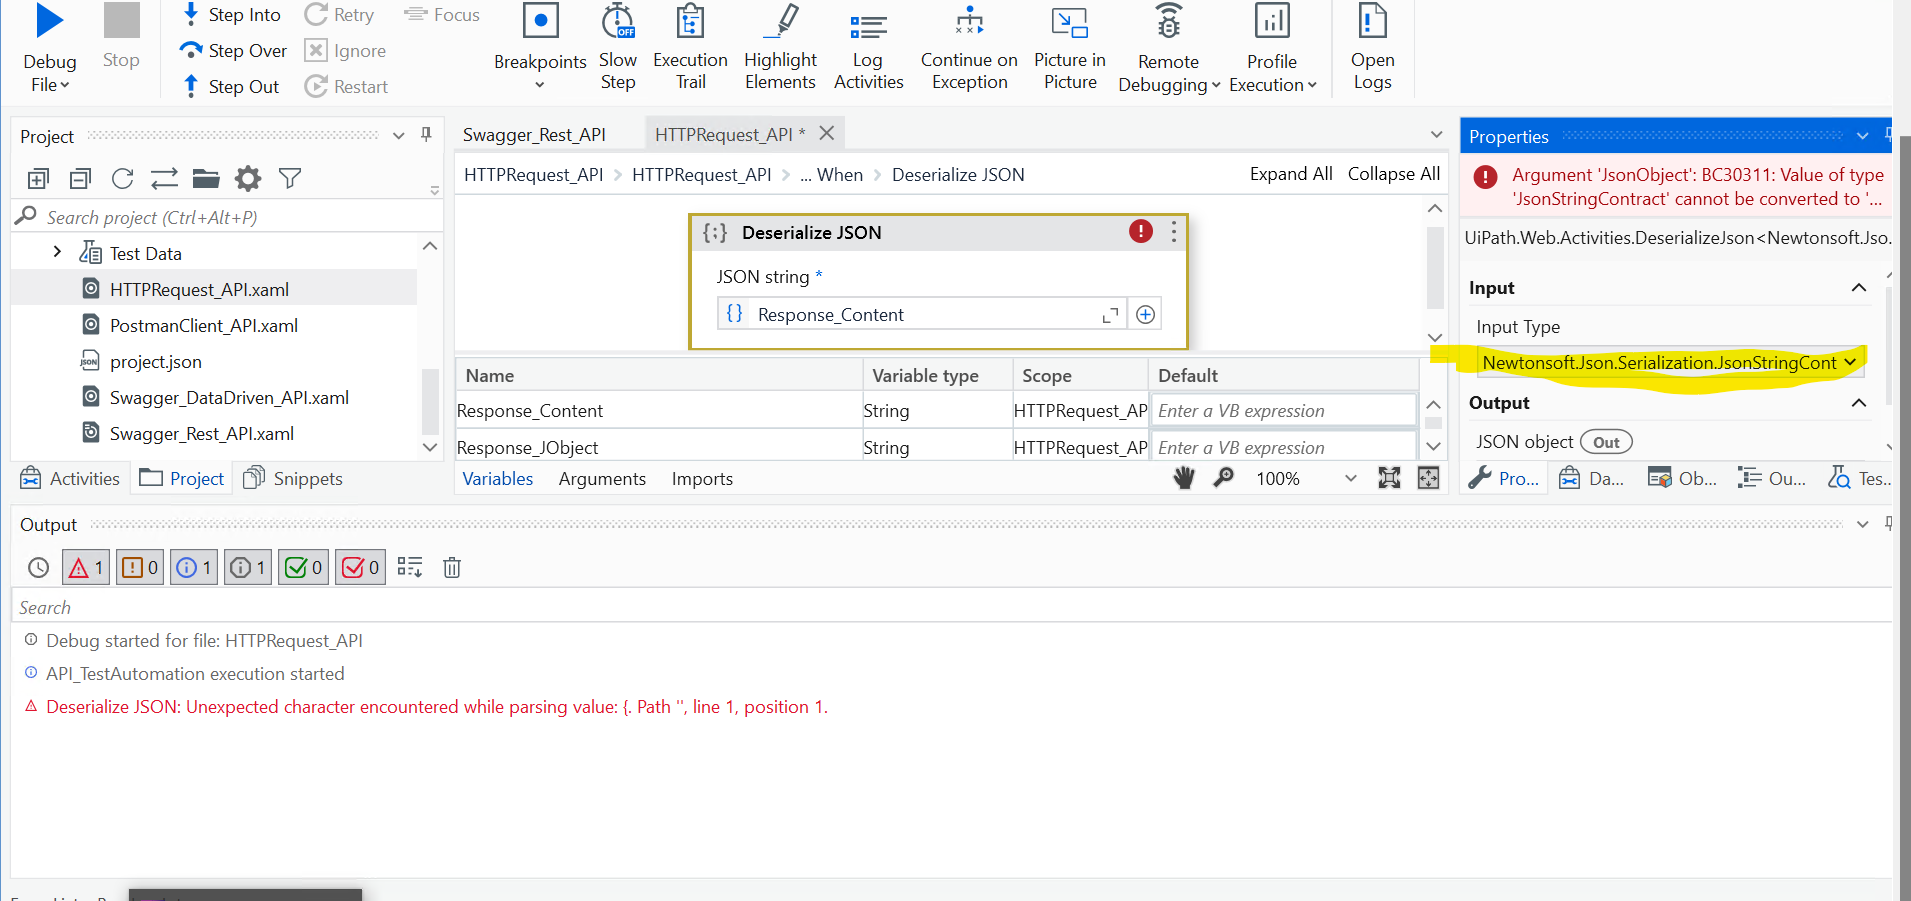Toggle Slow Step debugging
1911x901 pixels.
pos(618,47)
